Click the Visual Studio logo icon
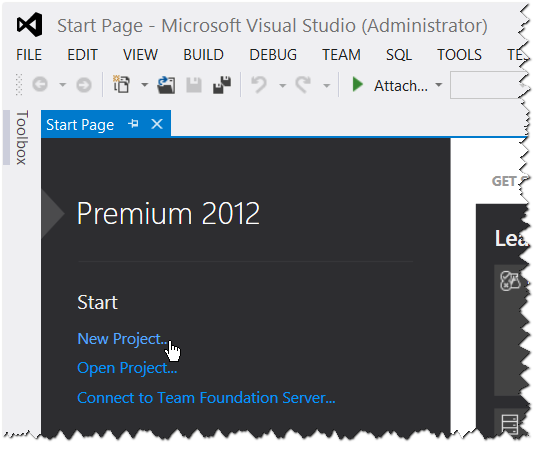 pyautogui.click(x=30, y=25)
